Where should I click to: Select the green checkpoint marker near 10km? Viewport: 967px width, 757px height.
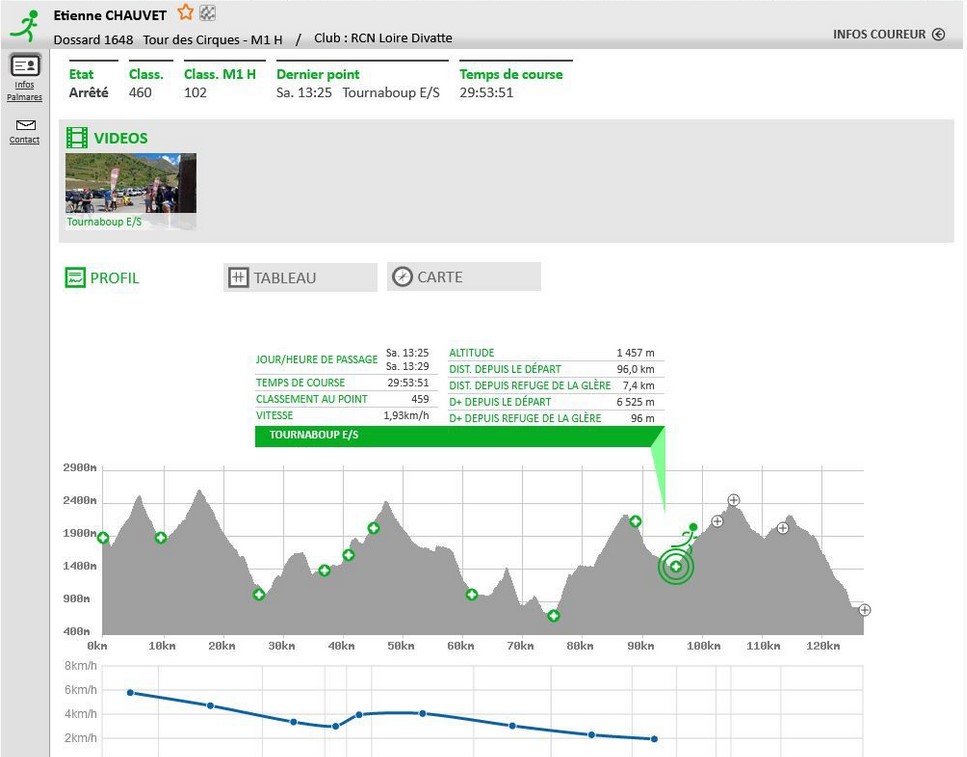(x=161, y=538)
